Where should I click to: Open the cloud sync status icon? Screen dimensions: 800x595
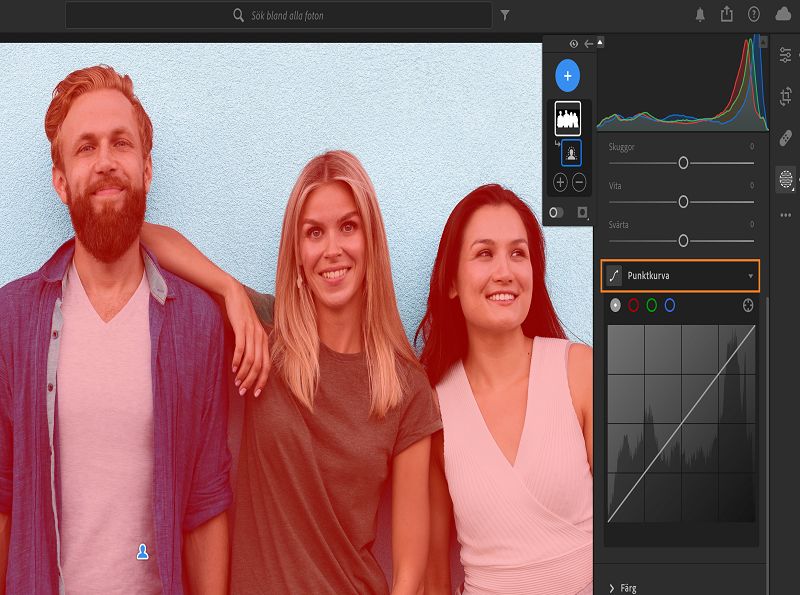782,15
